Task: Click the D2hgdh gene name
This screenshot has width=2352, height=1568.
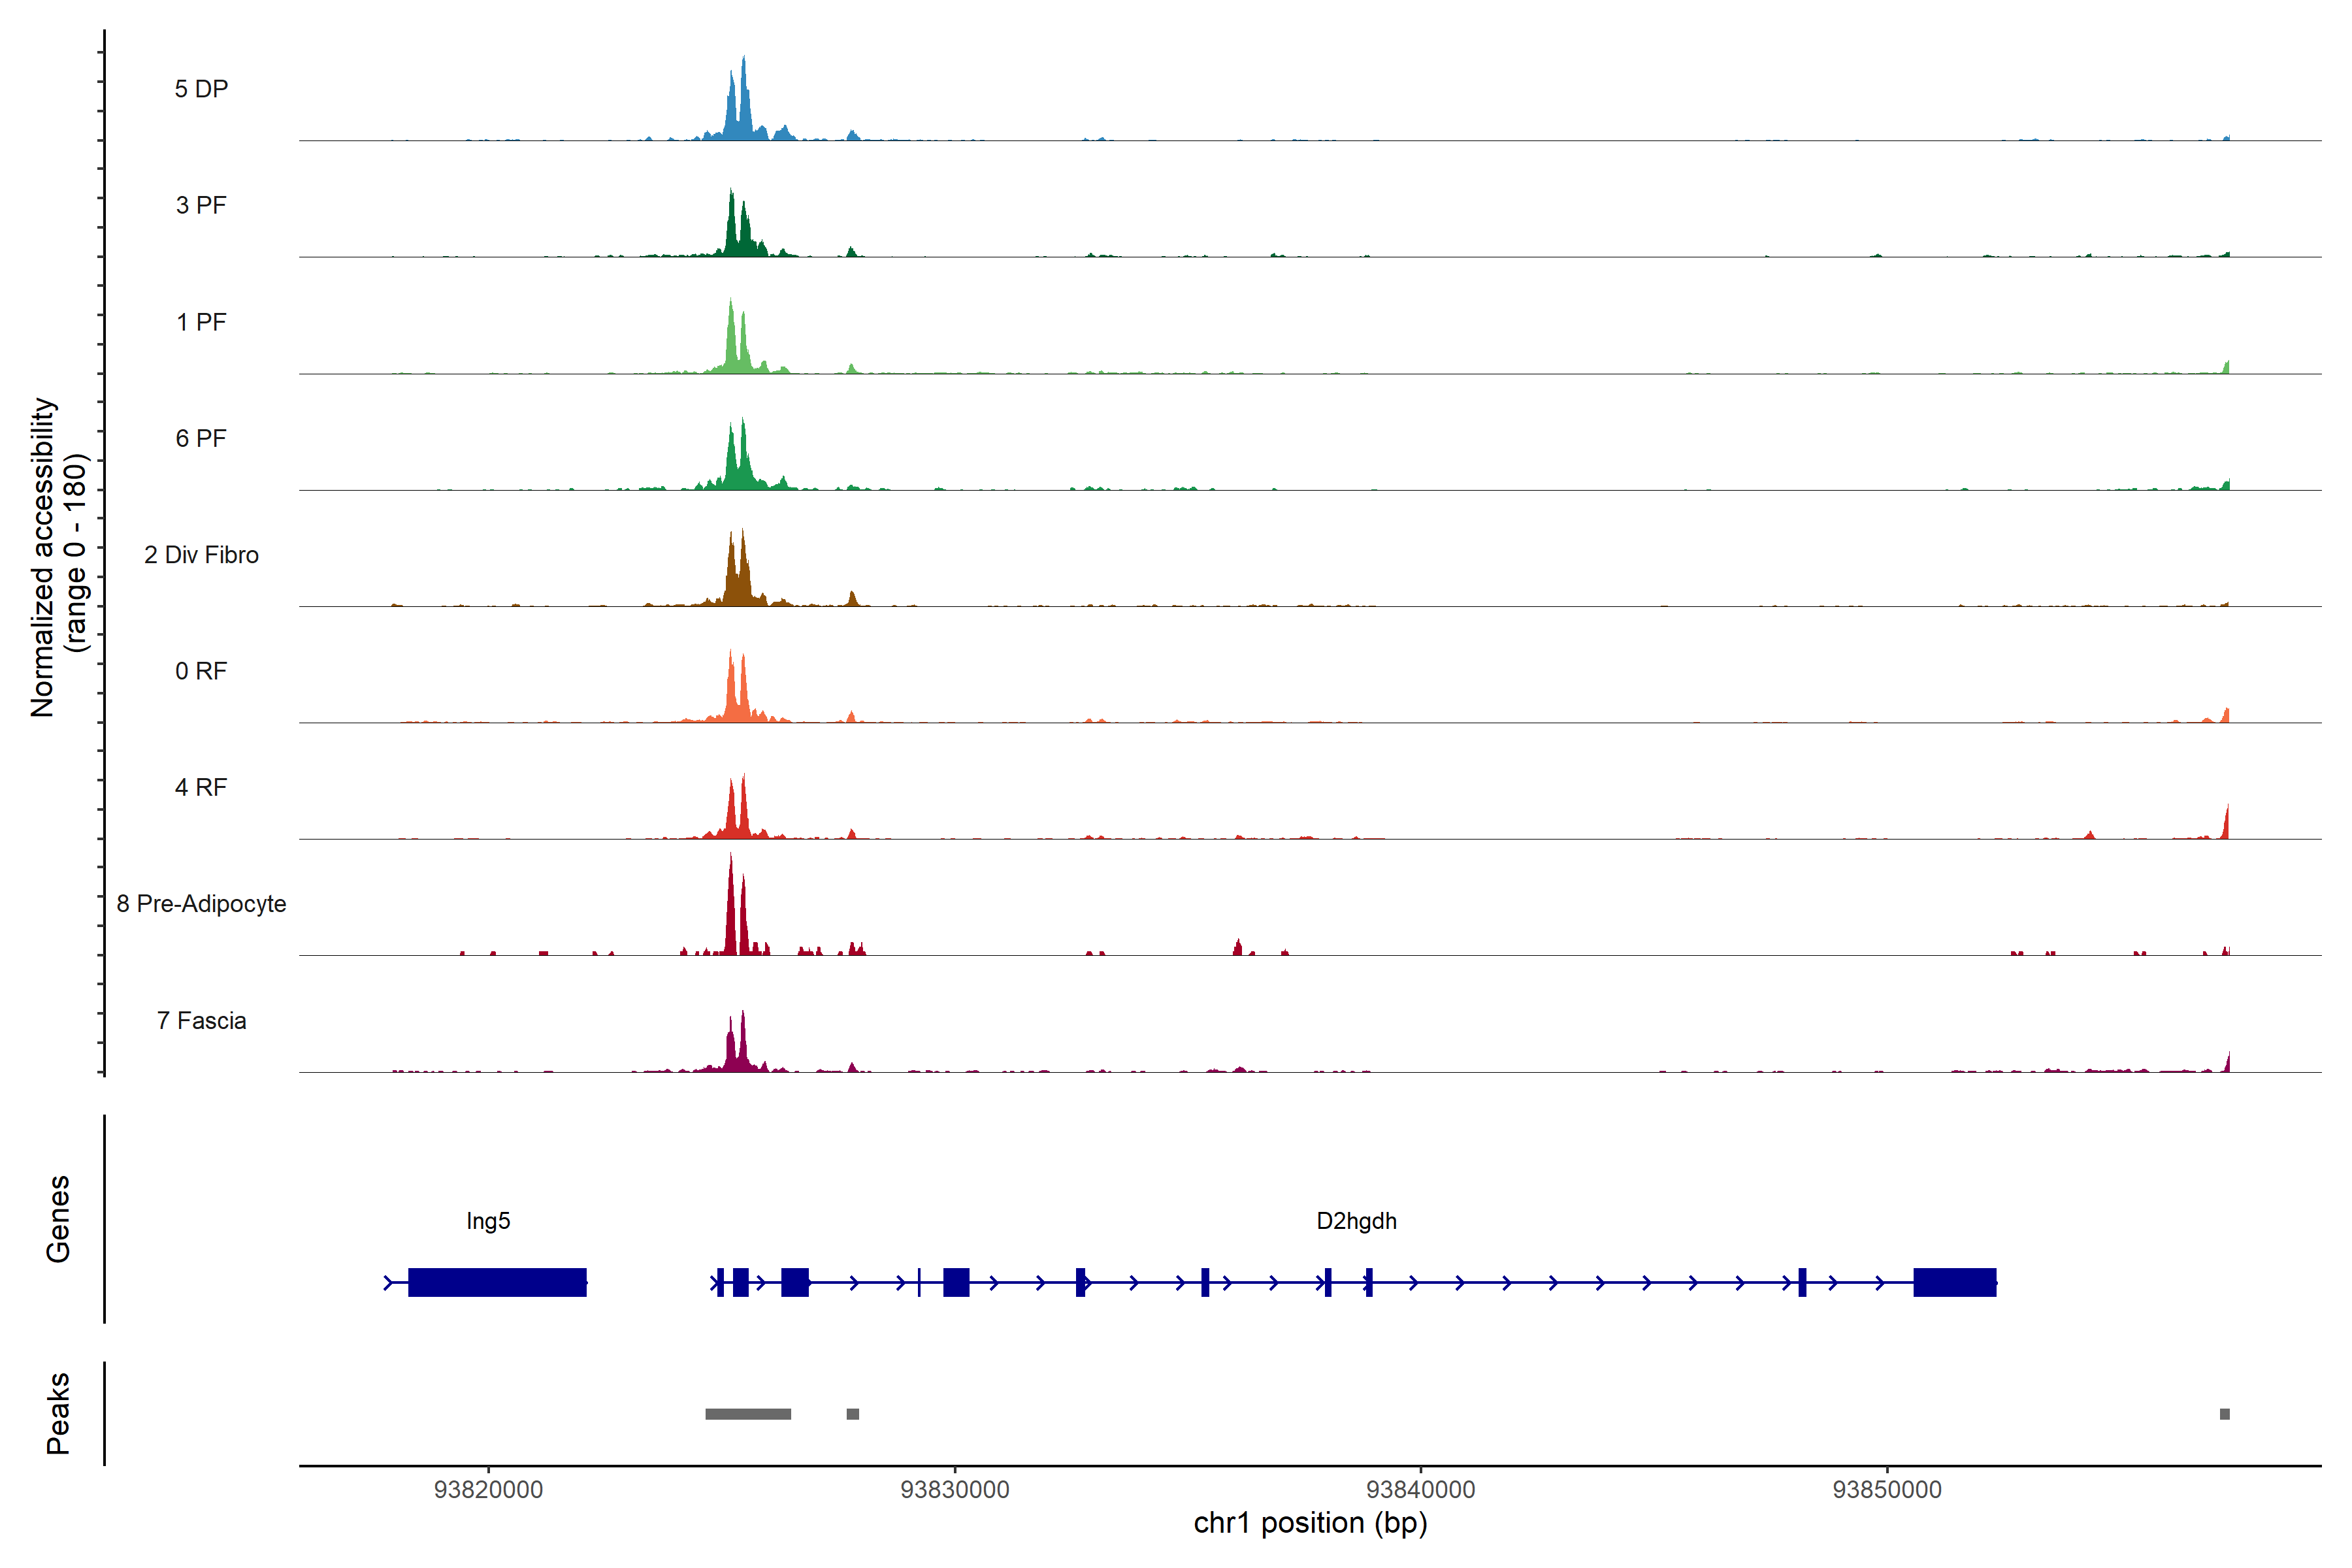Action: pos(1356,1221)
